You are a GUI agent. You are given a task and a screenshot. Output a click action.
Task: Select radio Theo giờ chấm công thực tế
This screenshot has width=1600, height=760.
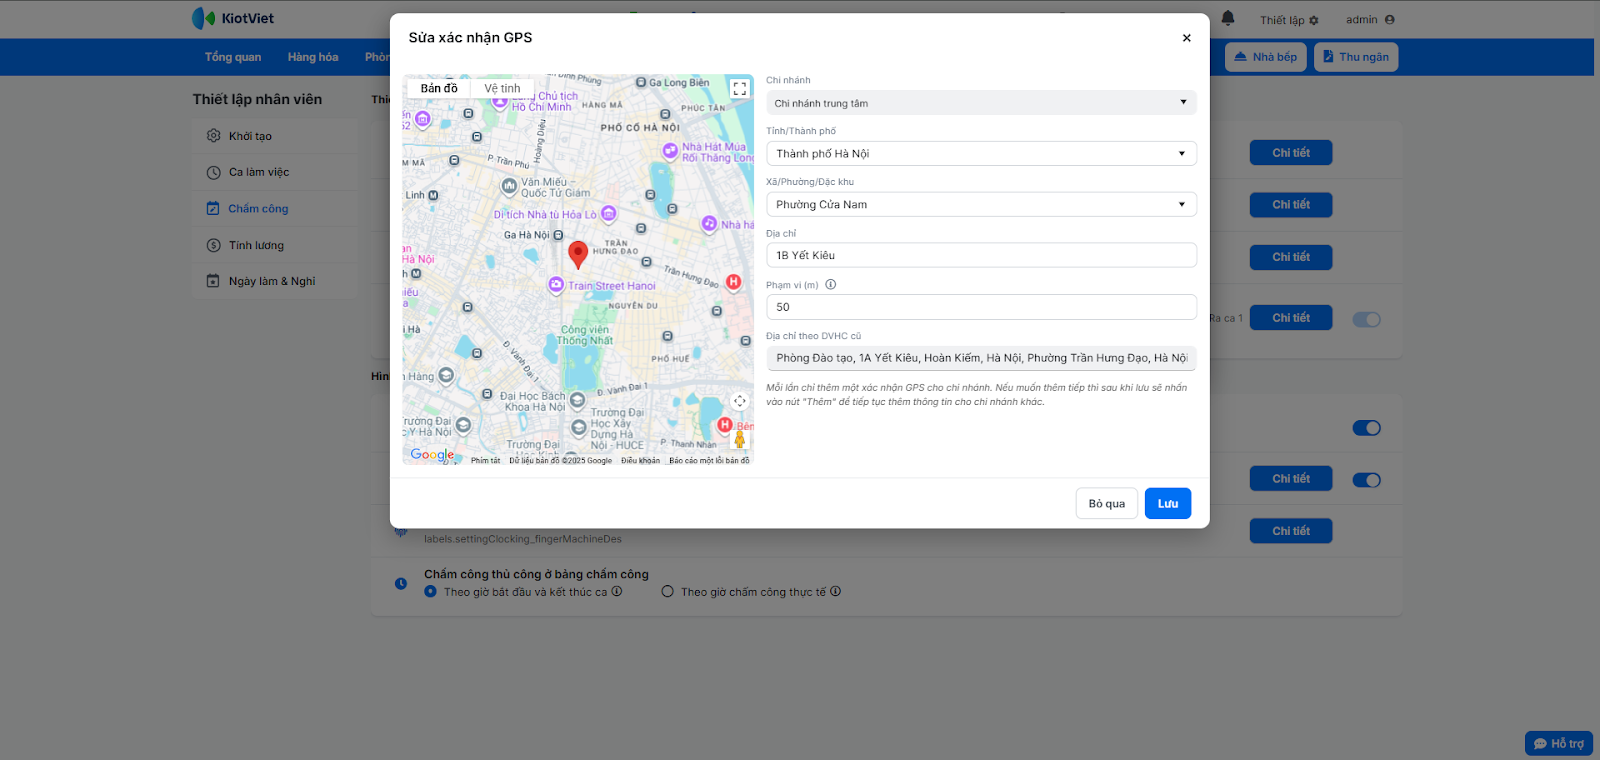[668, 592]
